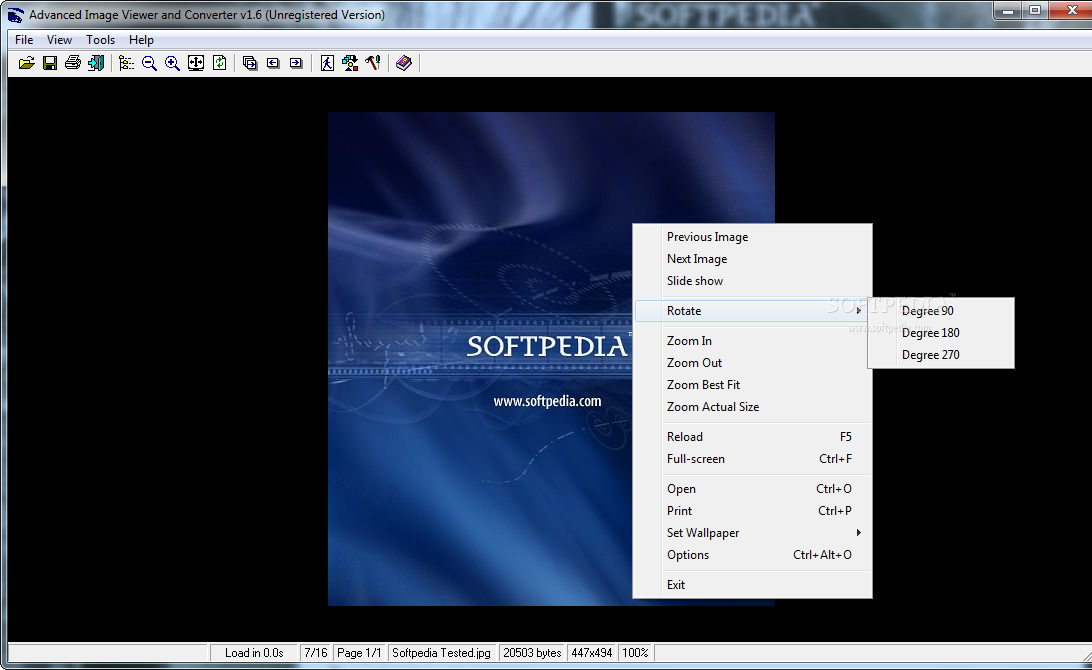1092x670 pixels.
Task: Select Zoom Actual Size option
Action: click(x=753, y=407)
